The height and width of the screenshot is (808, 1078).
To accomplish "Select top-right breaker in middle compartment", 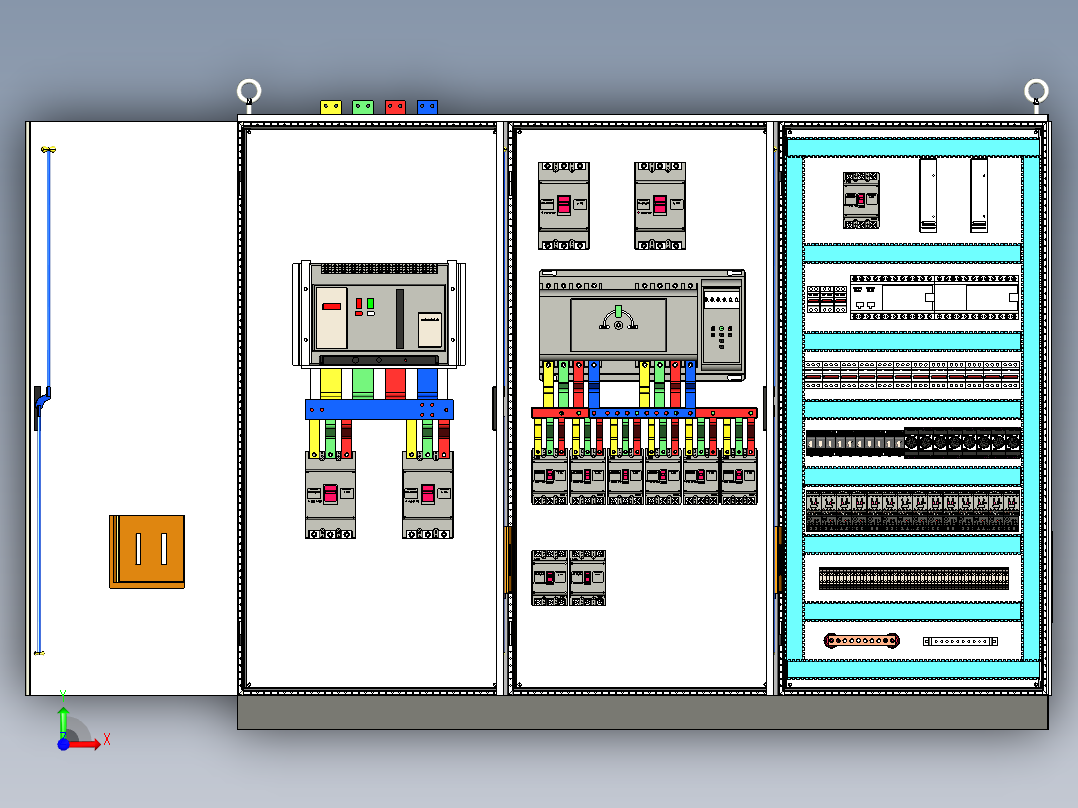I will pos(660,206).
